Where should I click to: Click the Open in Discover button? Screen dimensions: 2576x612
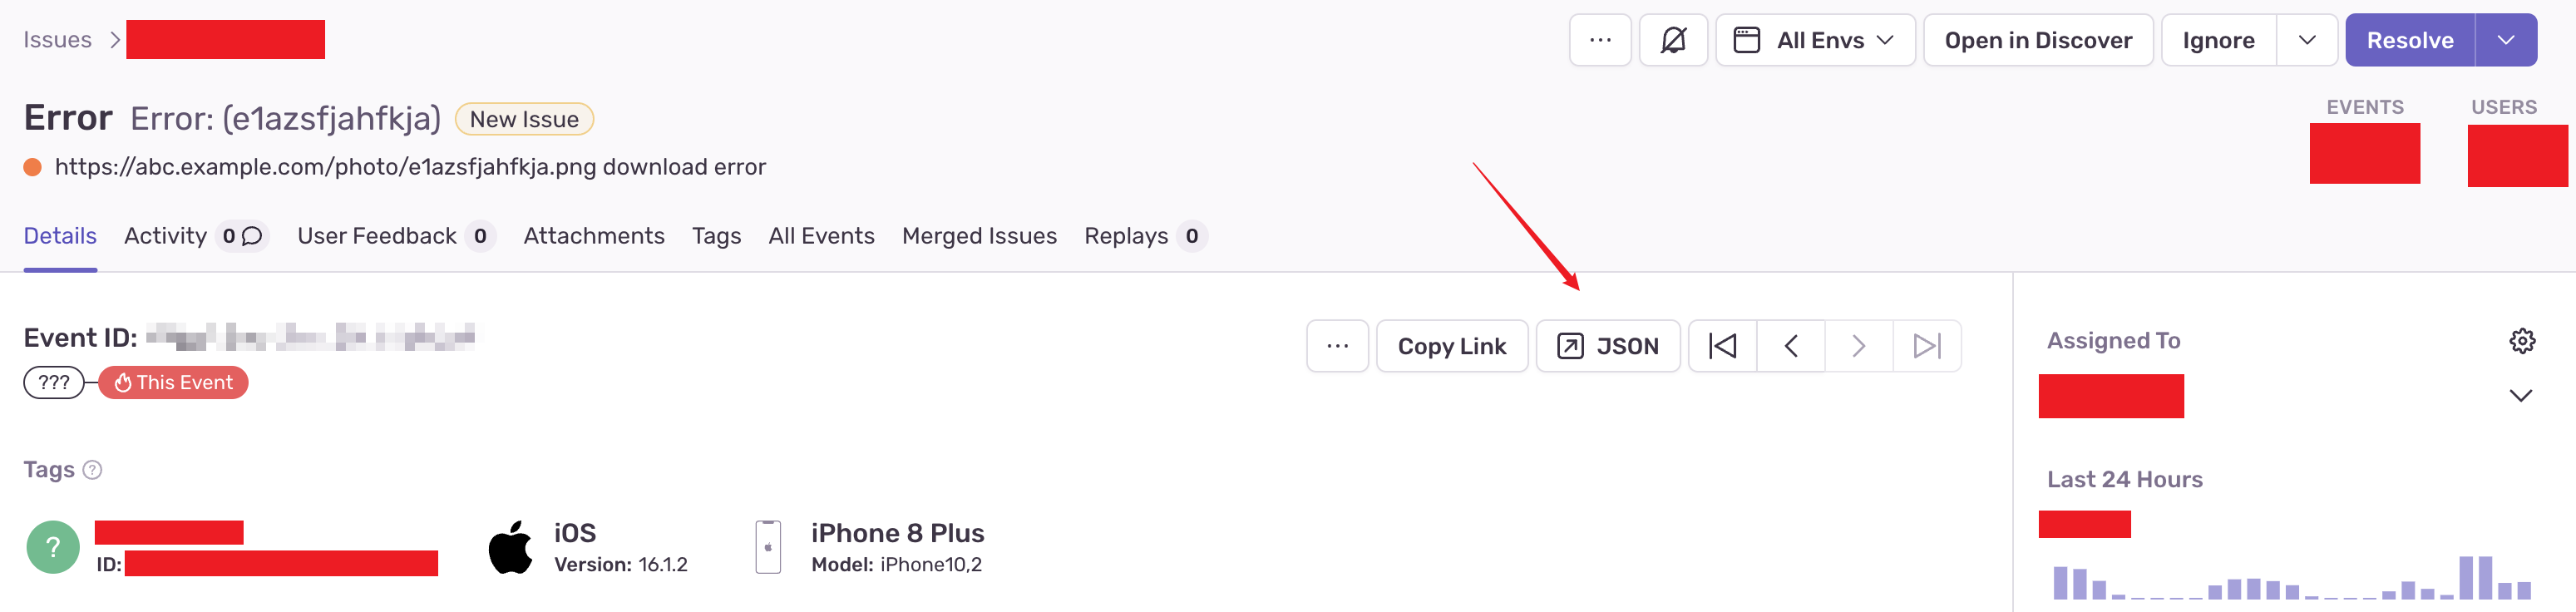(x=2038, y=40)
